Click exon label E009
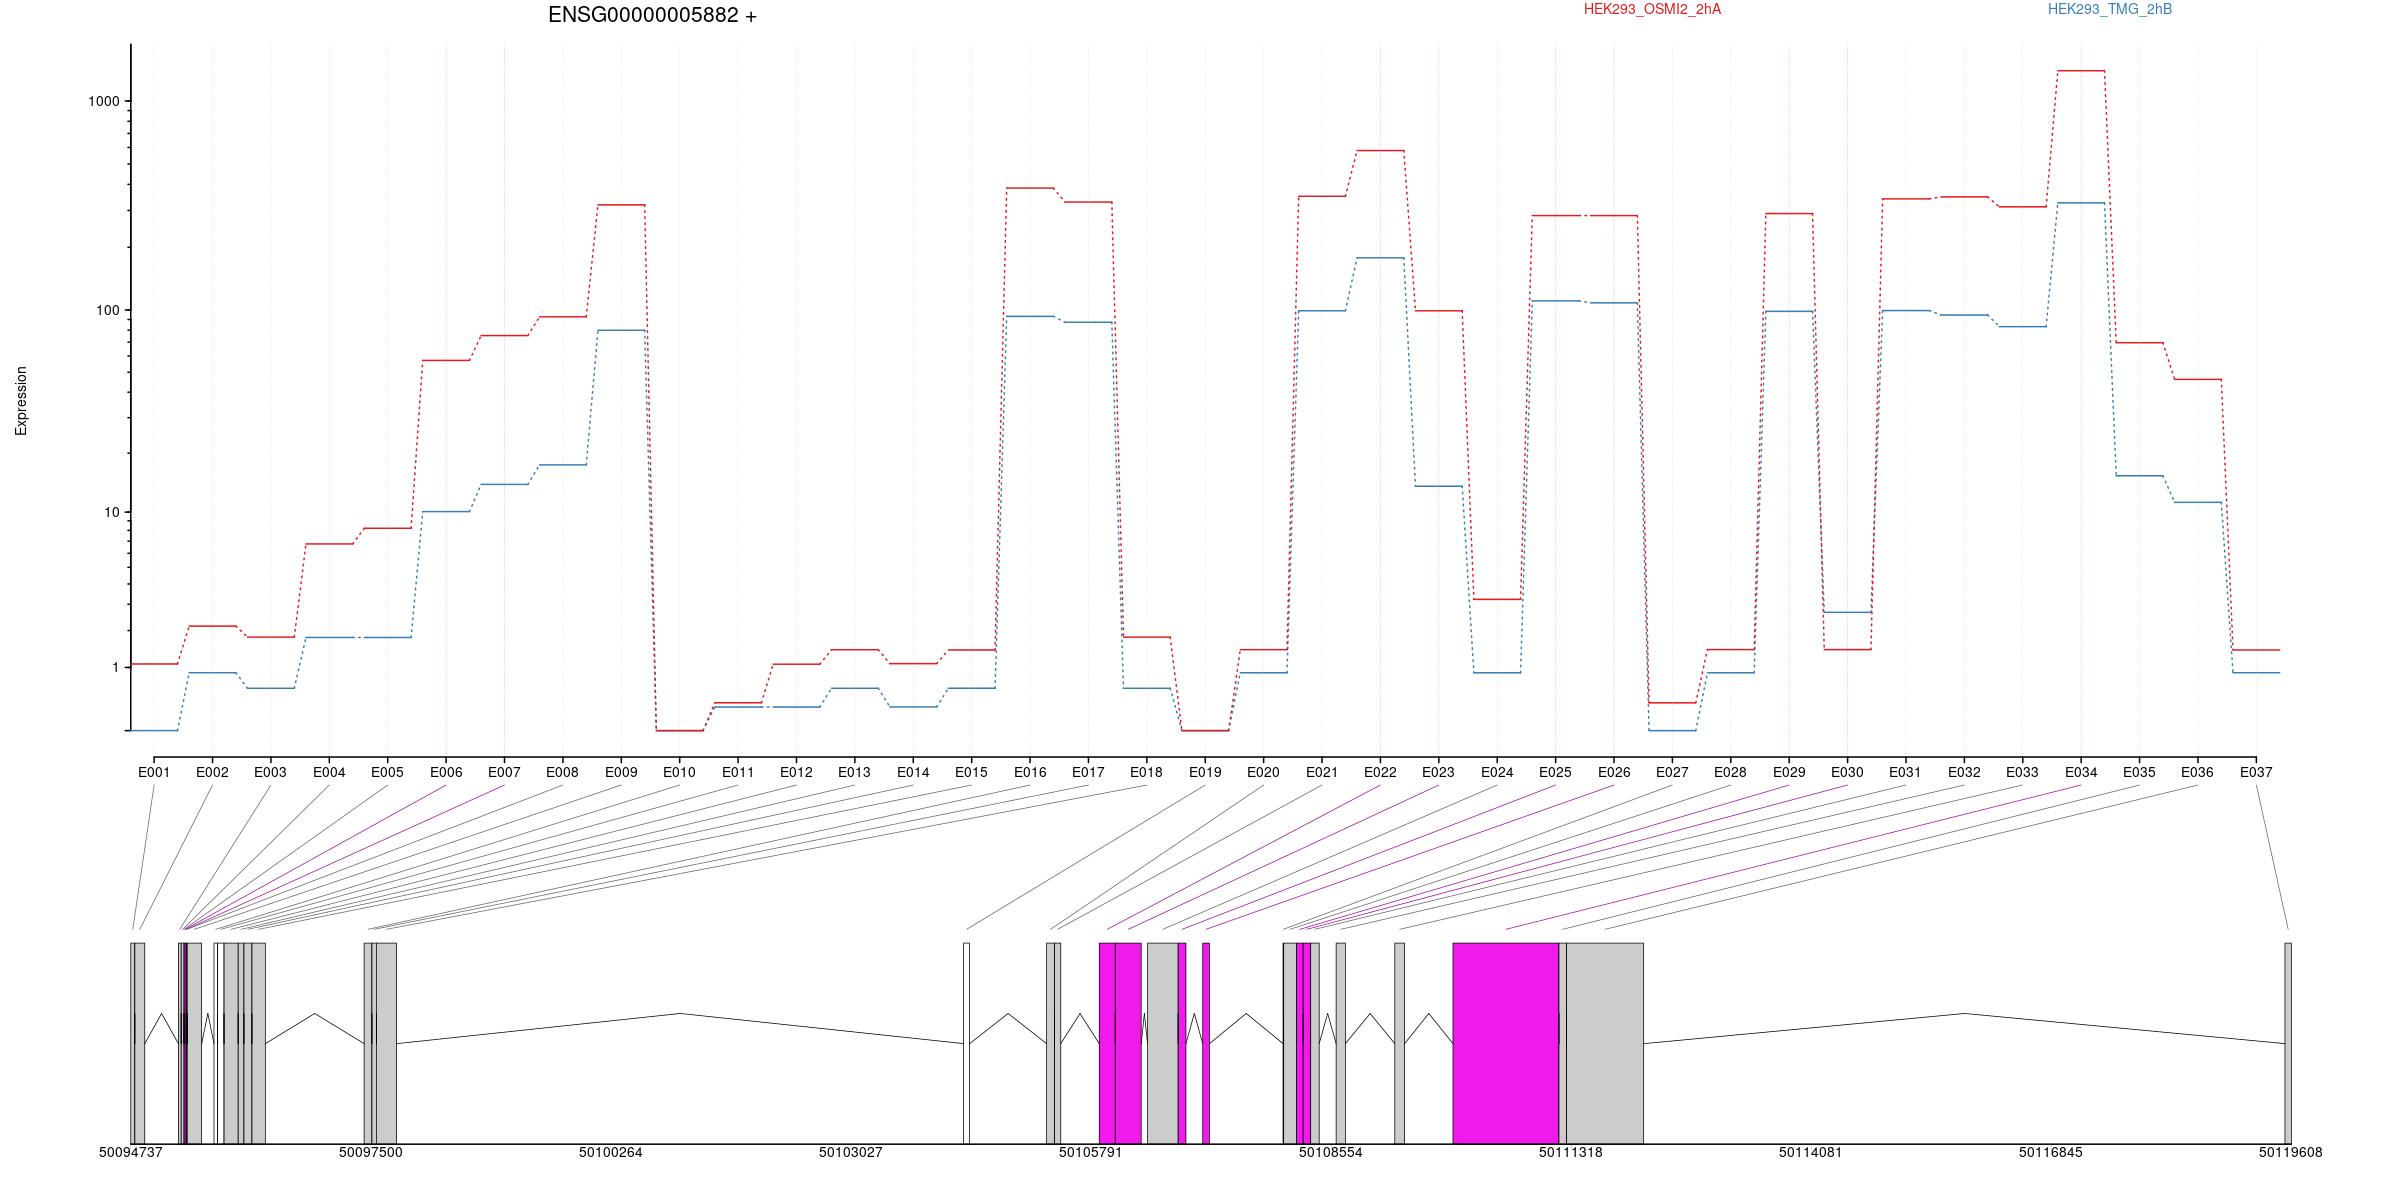Image resolution: width=2400 pixels, height=1200 pixels. [621, 772]
